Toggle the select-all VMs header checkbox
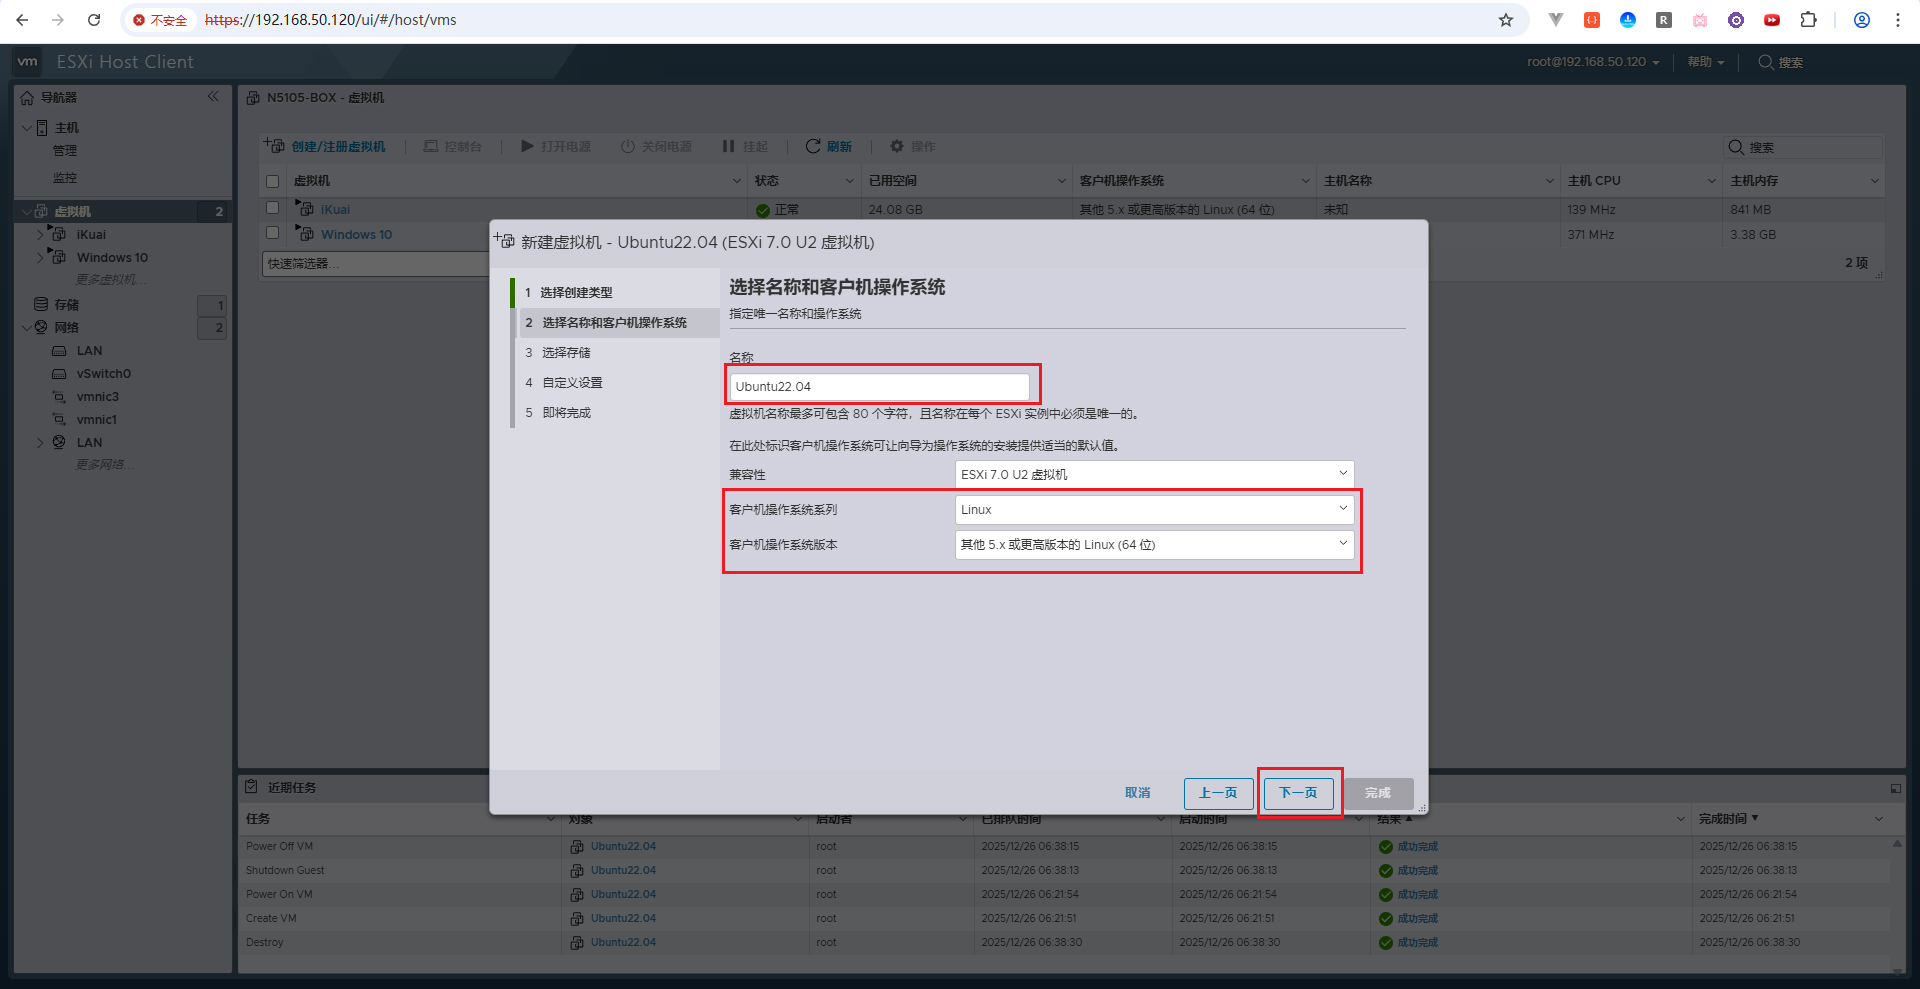This screenshot has height=989, width=1920. pos(272,181)
